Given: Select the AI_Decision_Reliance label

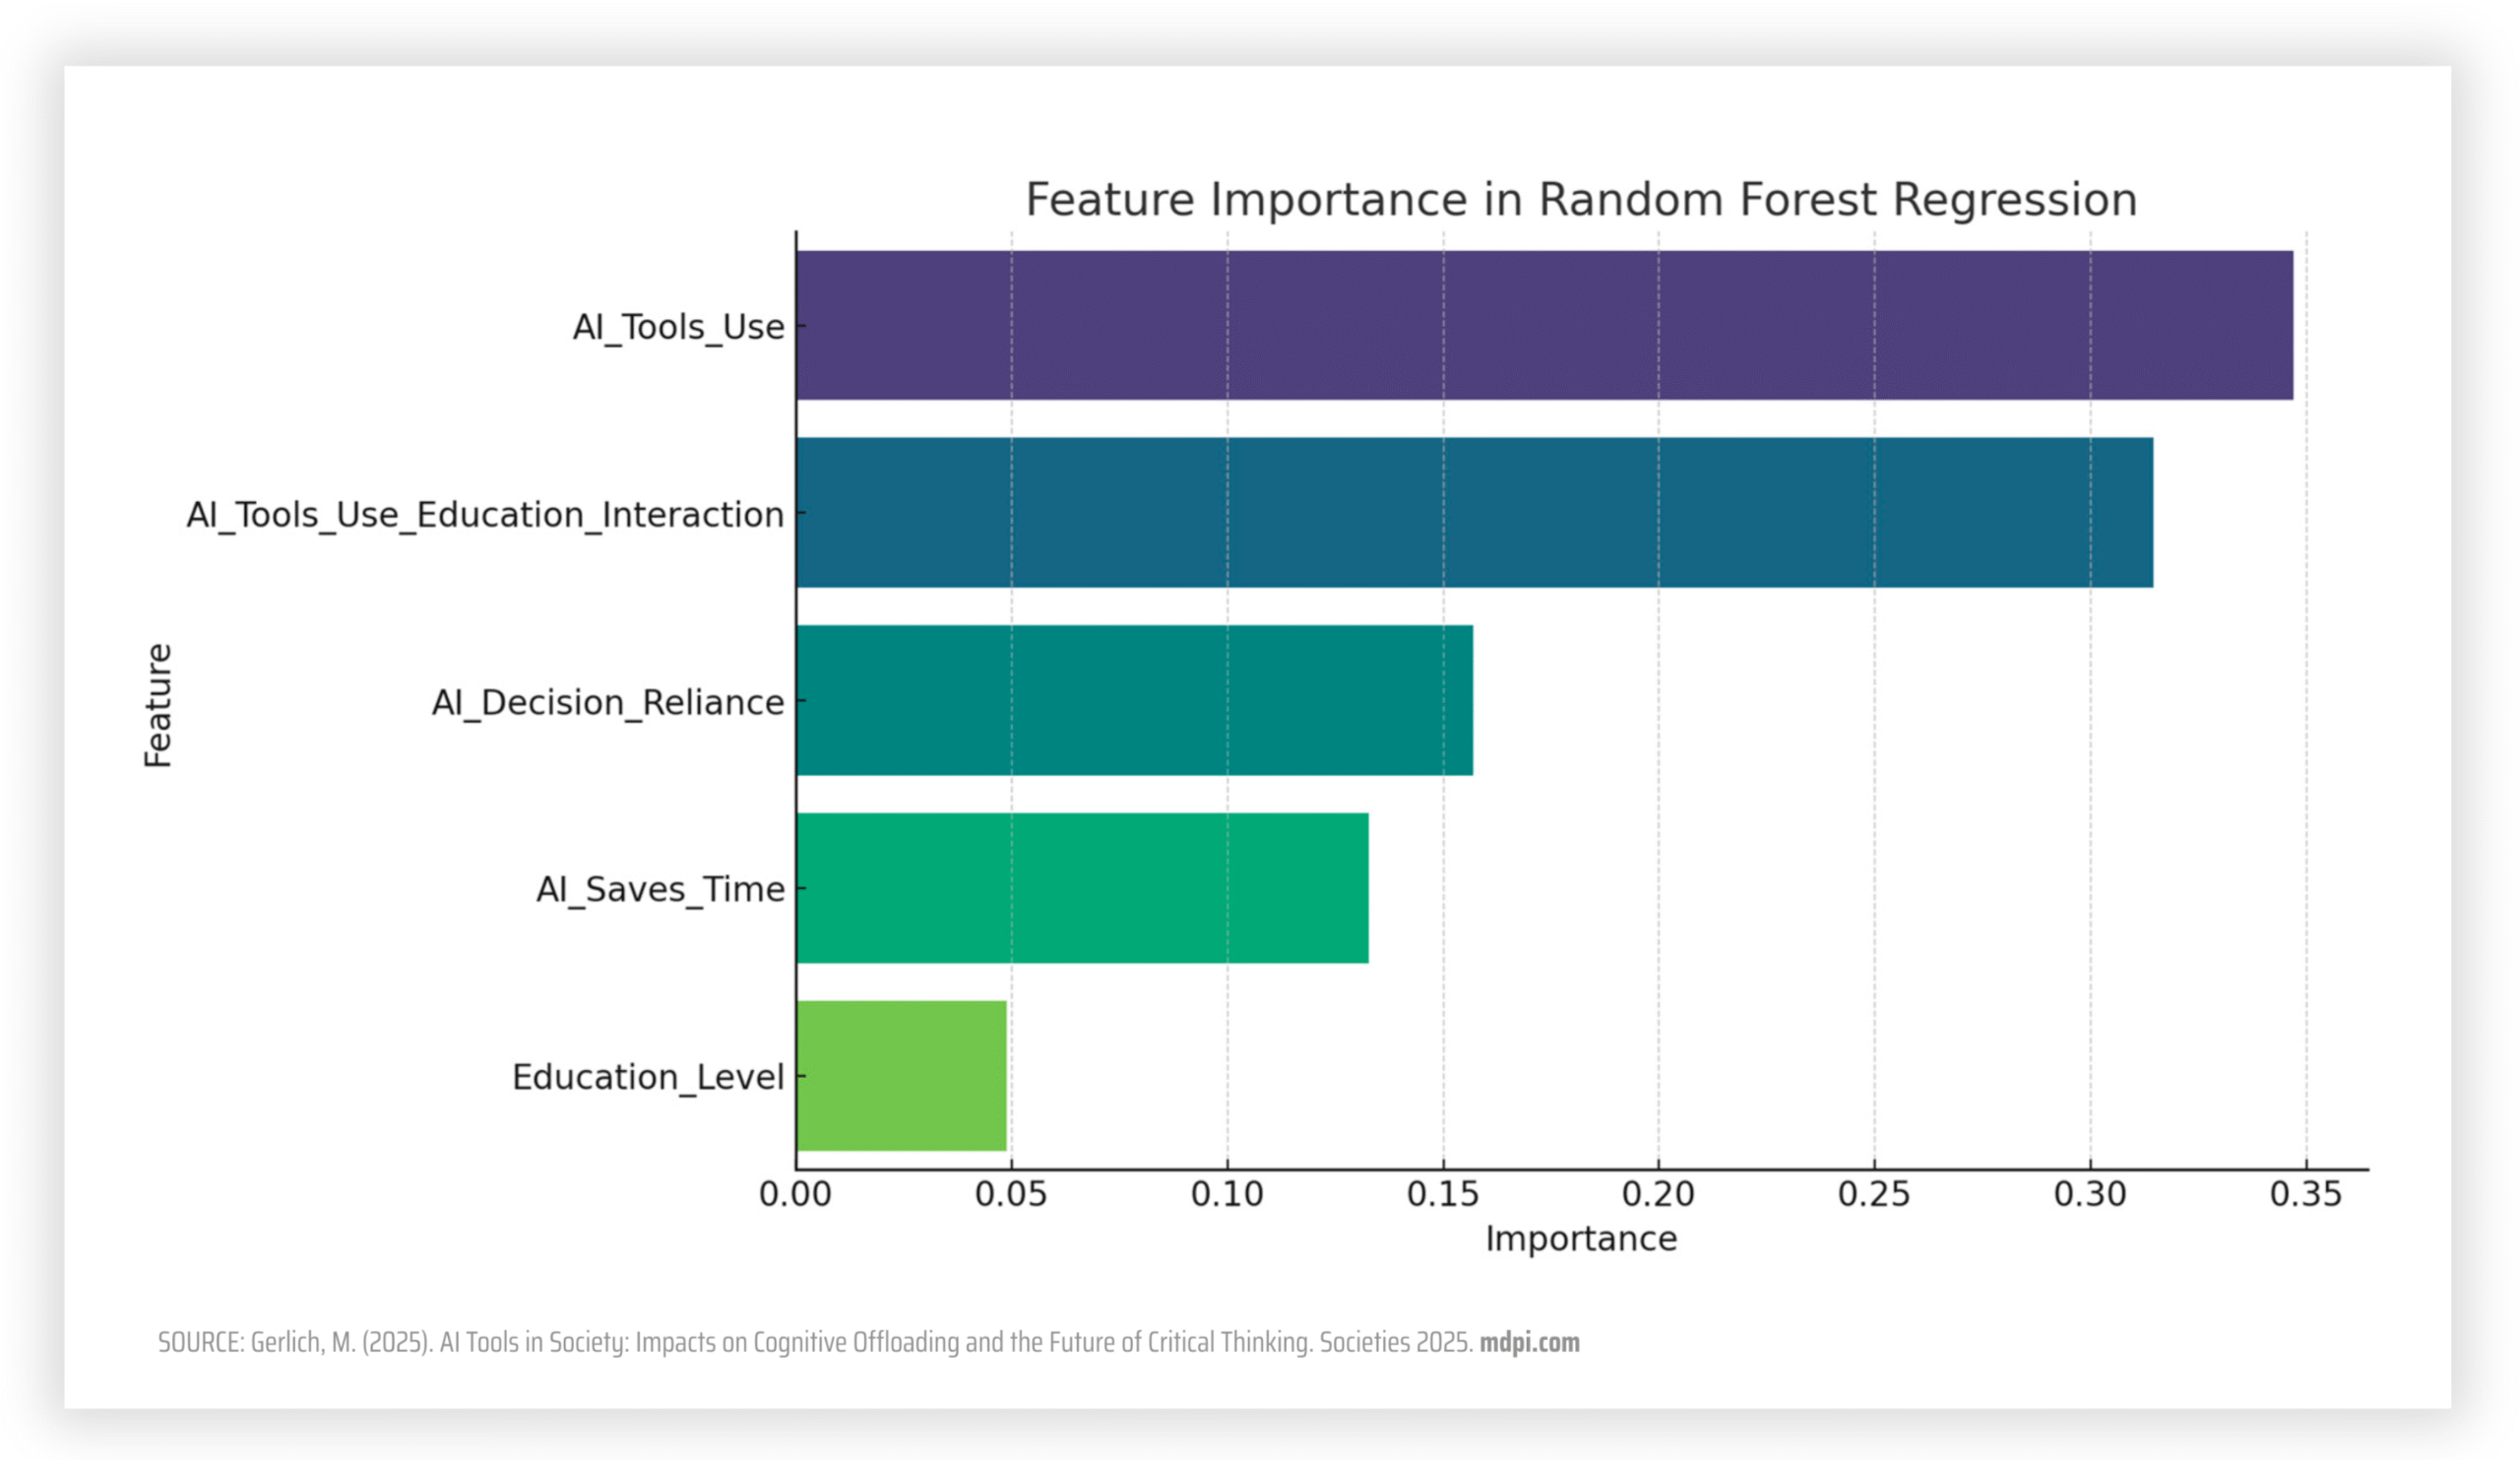Looking at the screenshot, I should 608,703.
